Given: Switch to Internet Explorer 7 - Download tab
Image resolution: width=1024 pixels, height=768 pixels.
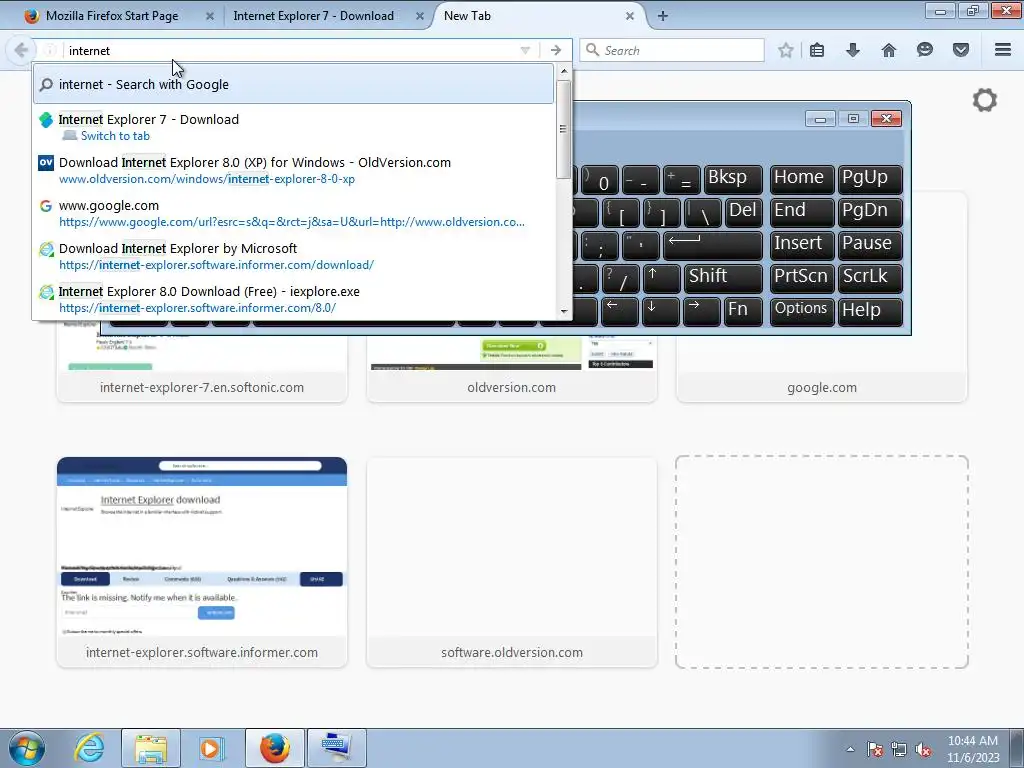Looking at the screenshot, I should [x=313, y=16].
